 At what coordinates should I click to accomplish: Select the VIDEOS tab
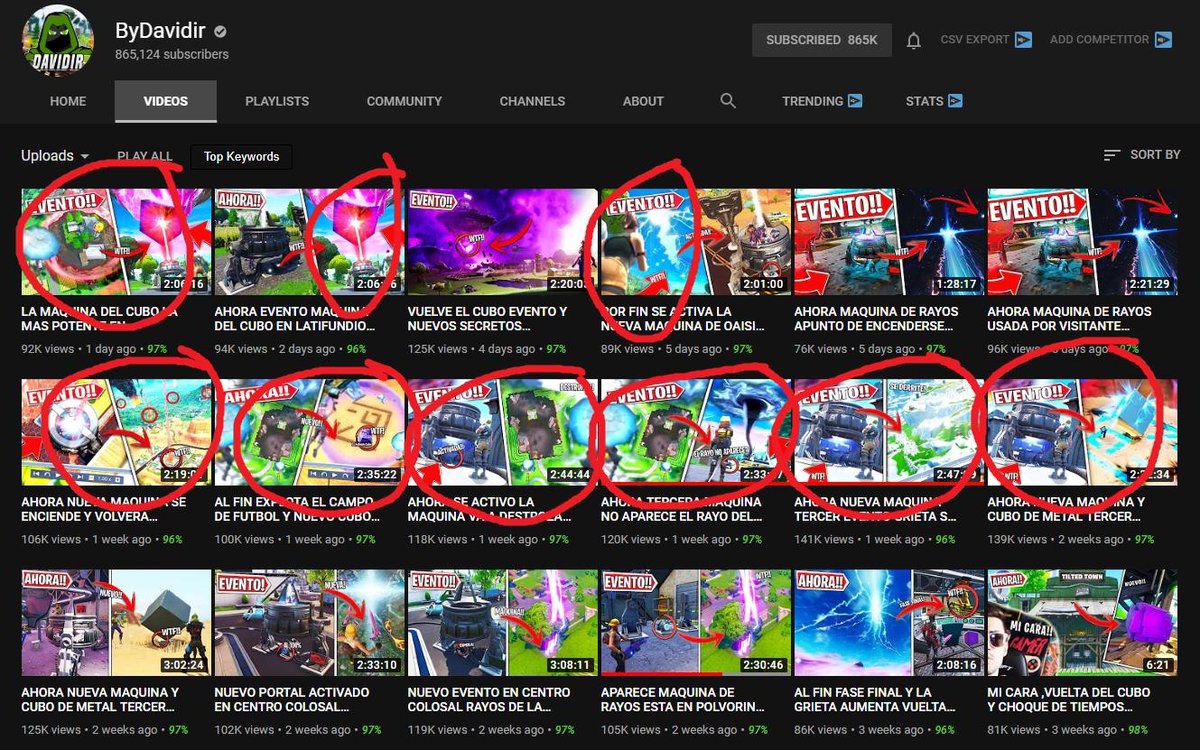point(166,101)
